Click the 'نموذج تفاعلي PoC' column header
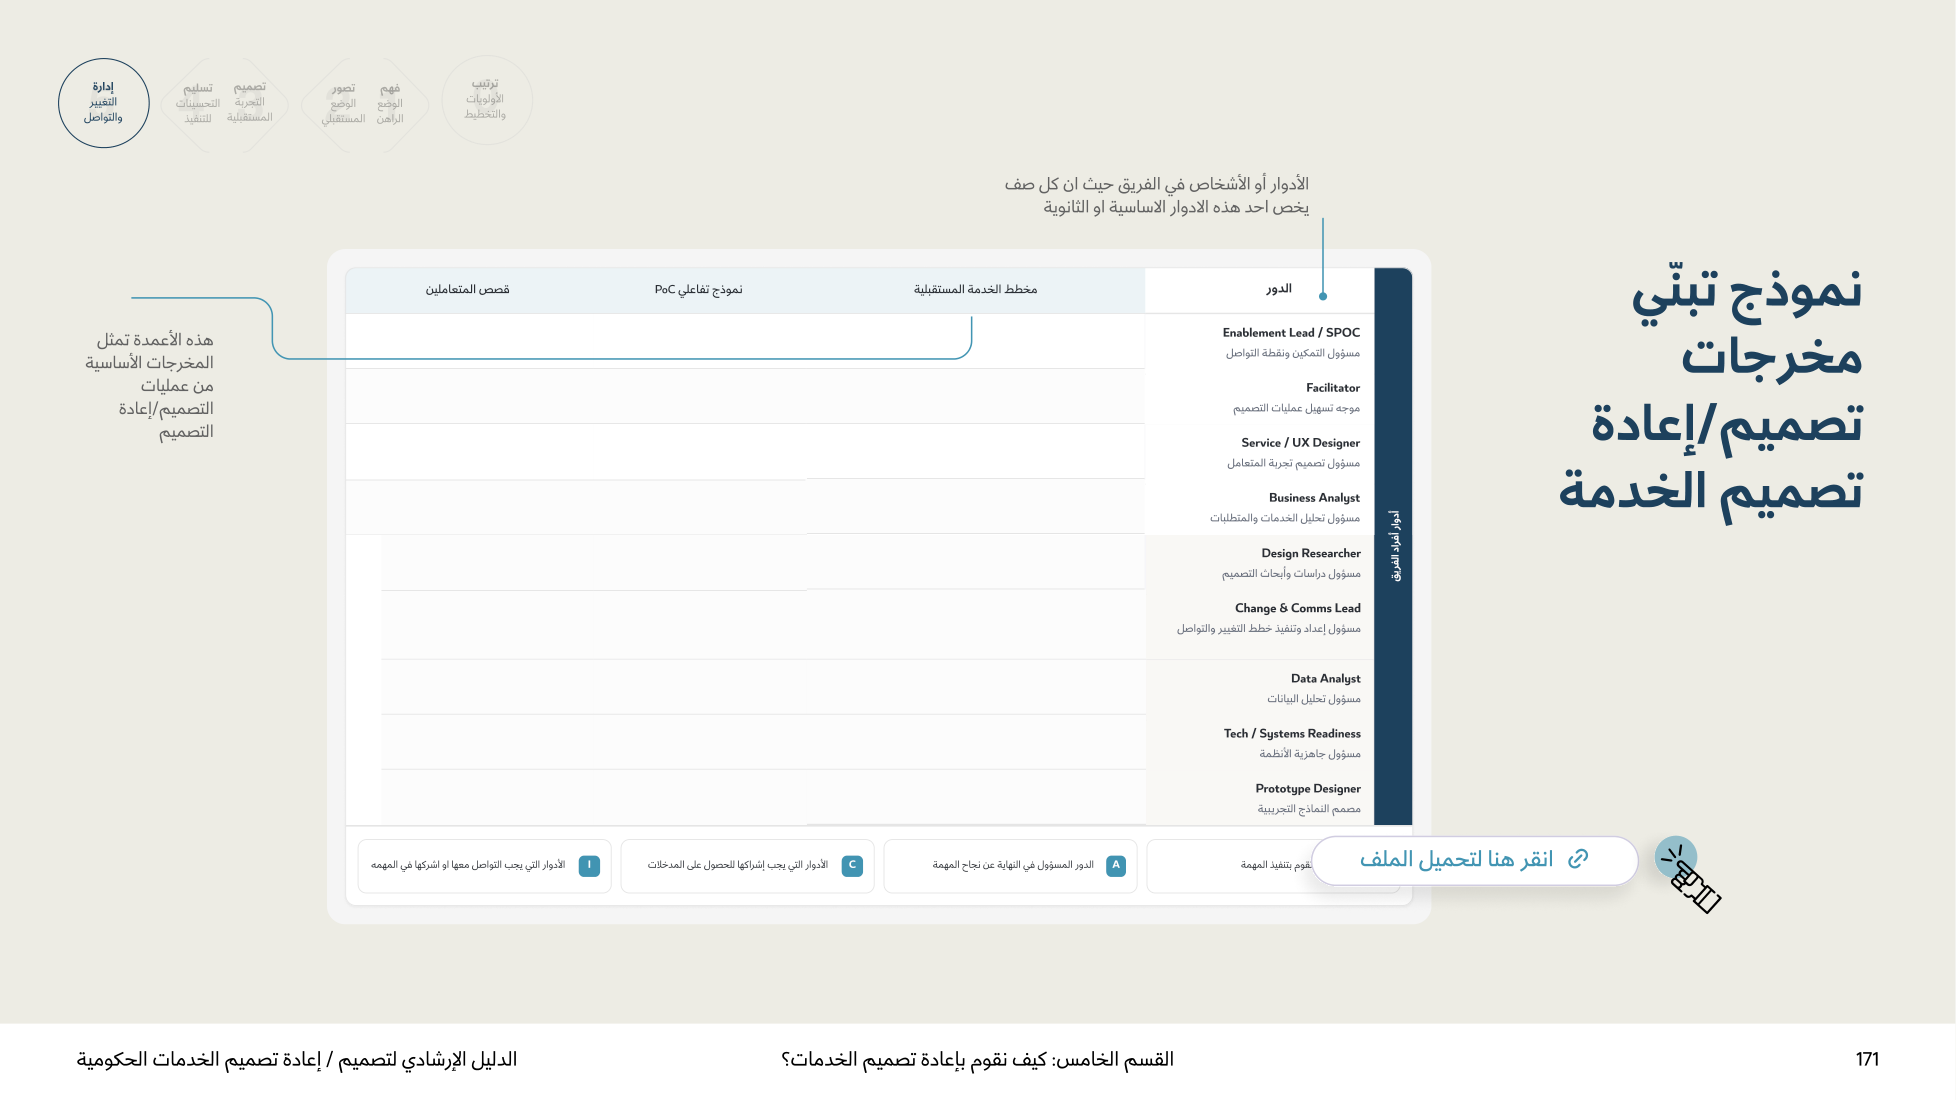Viewport: 1956px width, 1100px height. click(698, 290)
